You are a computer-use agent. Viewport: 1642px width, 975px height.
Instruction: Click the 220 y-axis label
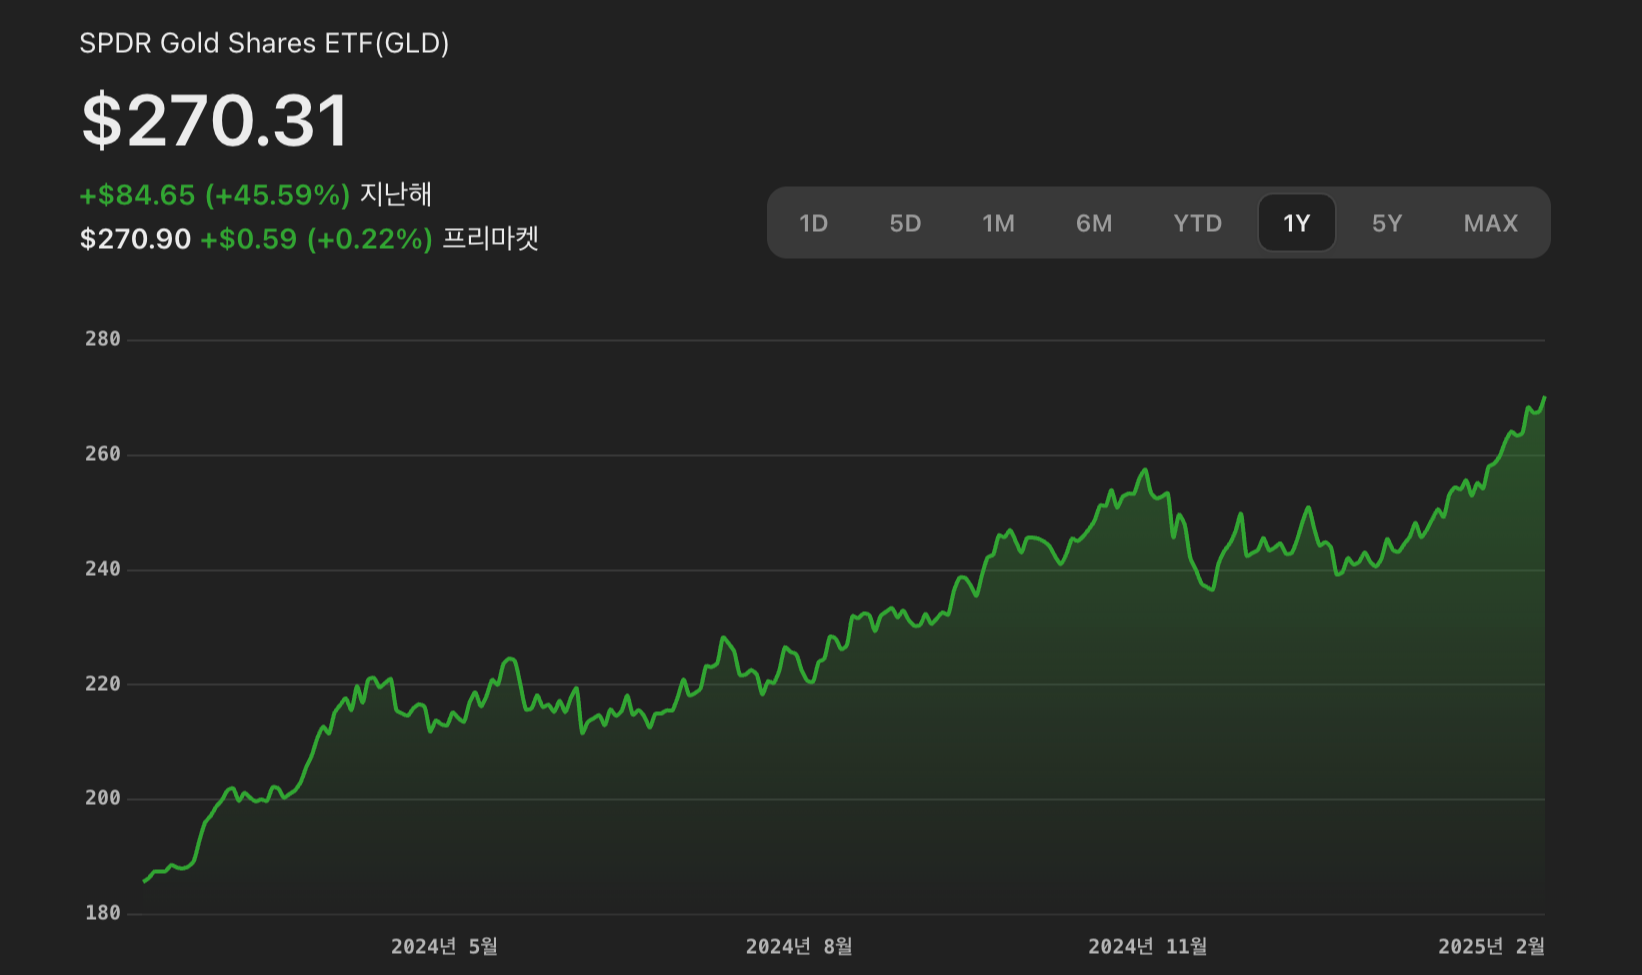(x=102, y=684)
